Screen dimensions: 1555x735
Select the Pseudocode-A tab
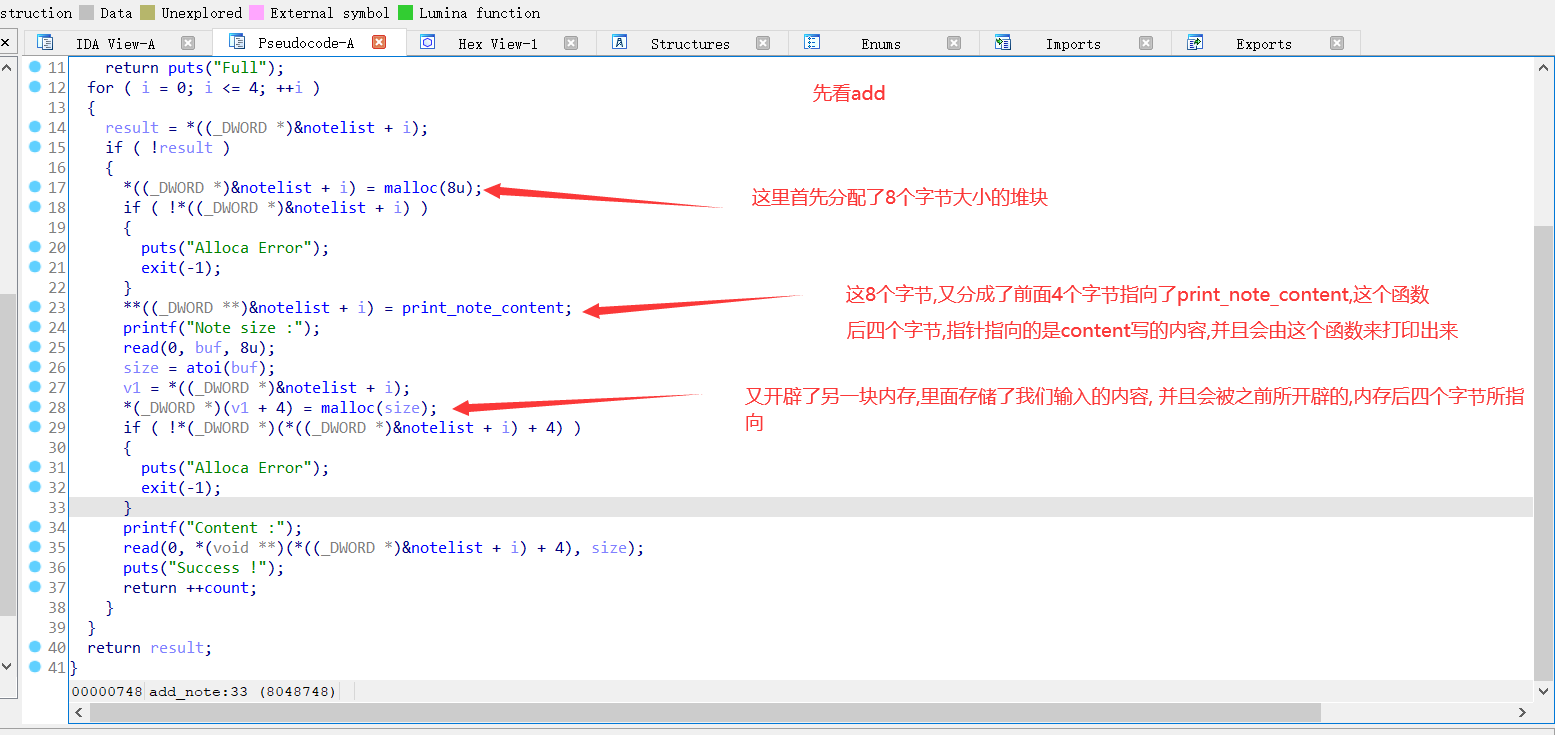tap(305, 43)
